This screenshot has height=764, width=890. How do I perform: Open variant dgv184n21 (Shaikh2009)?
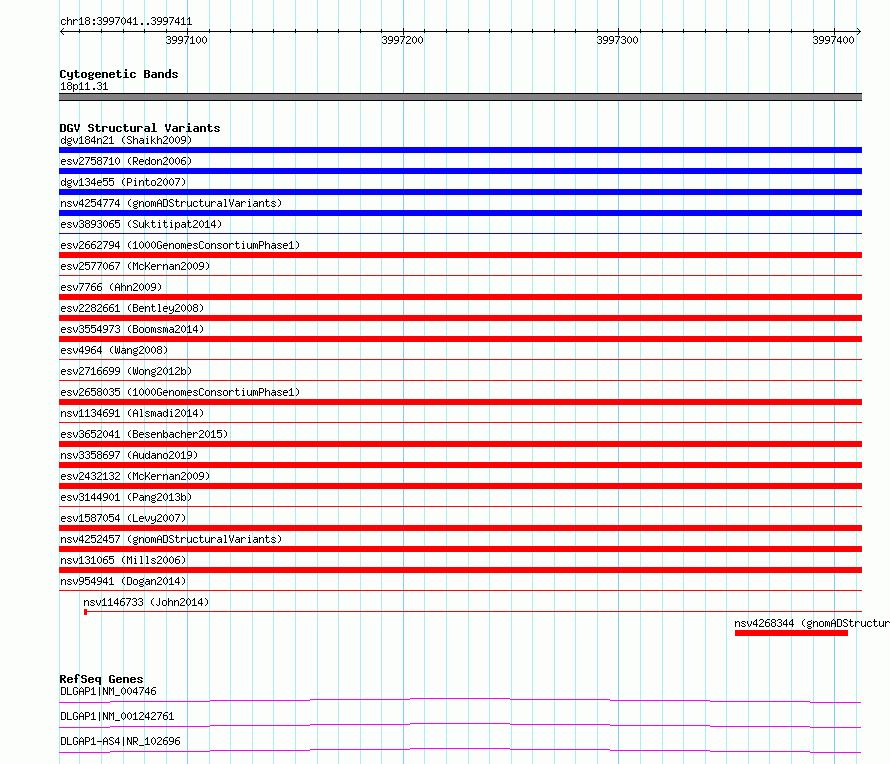(x=126, y=140)
